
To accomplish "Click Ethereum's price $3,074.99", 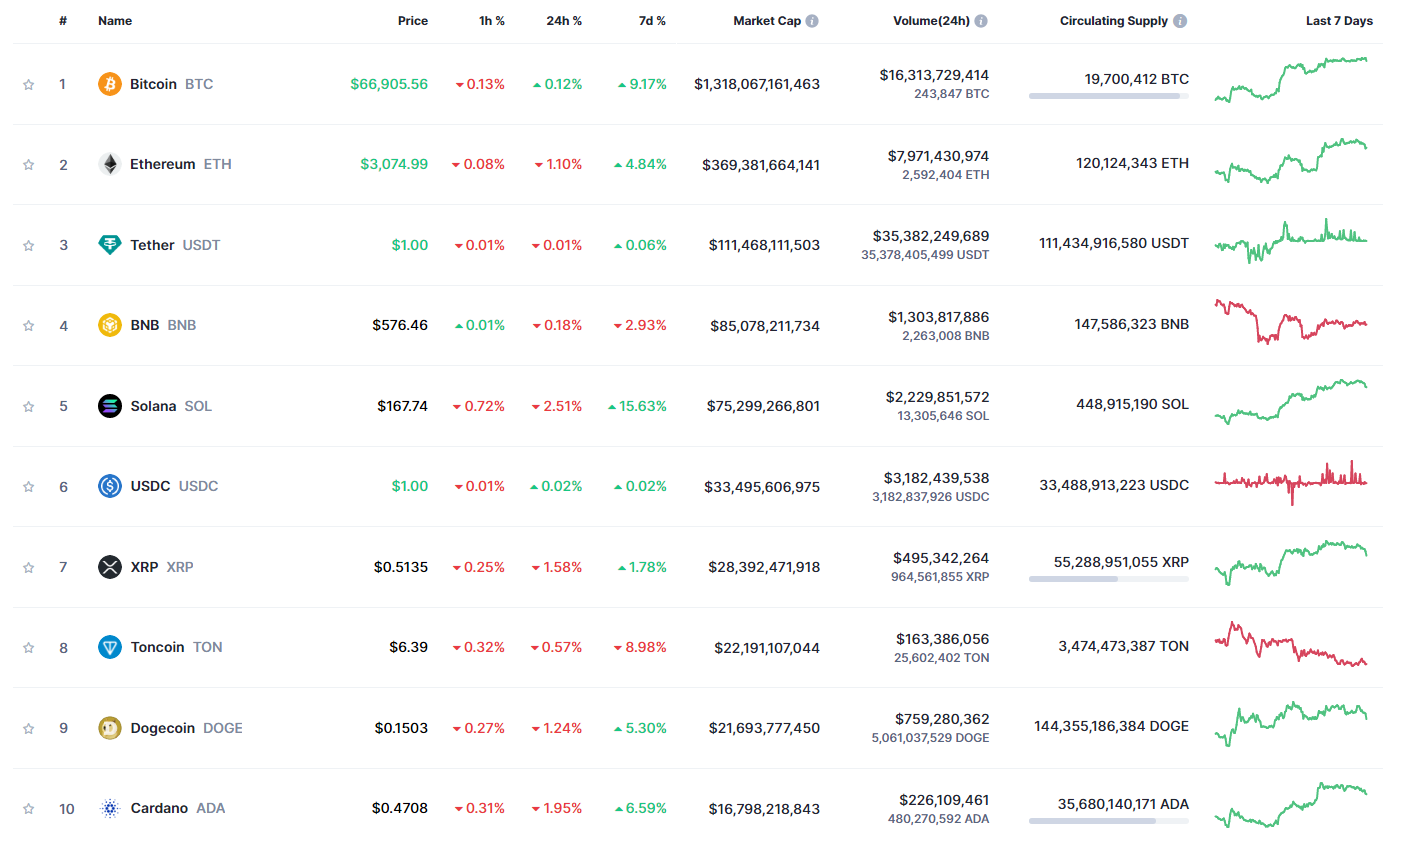I will [394, 164].
